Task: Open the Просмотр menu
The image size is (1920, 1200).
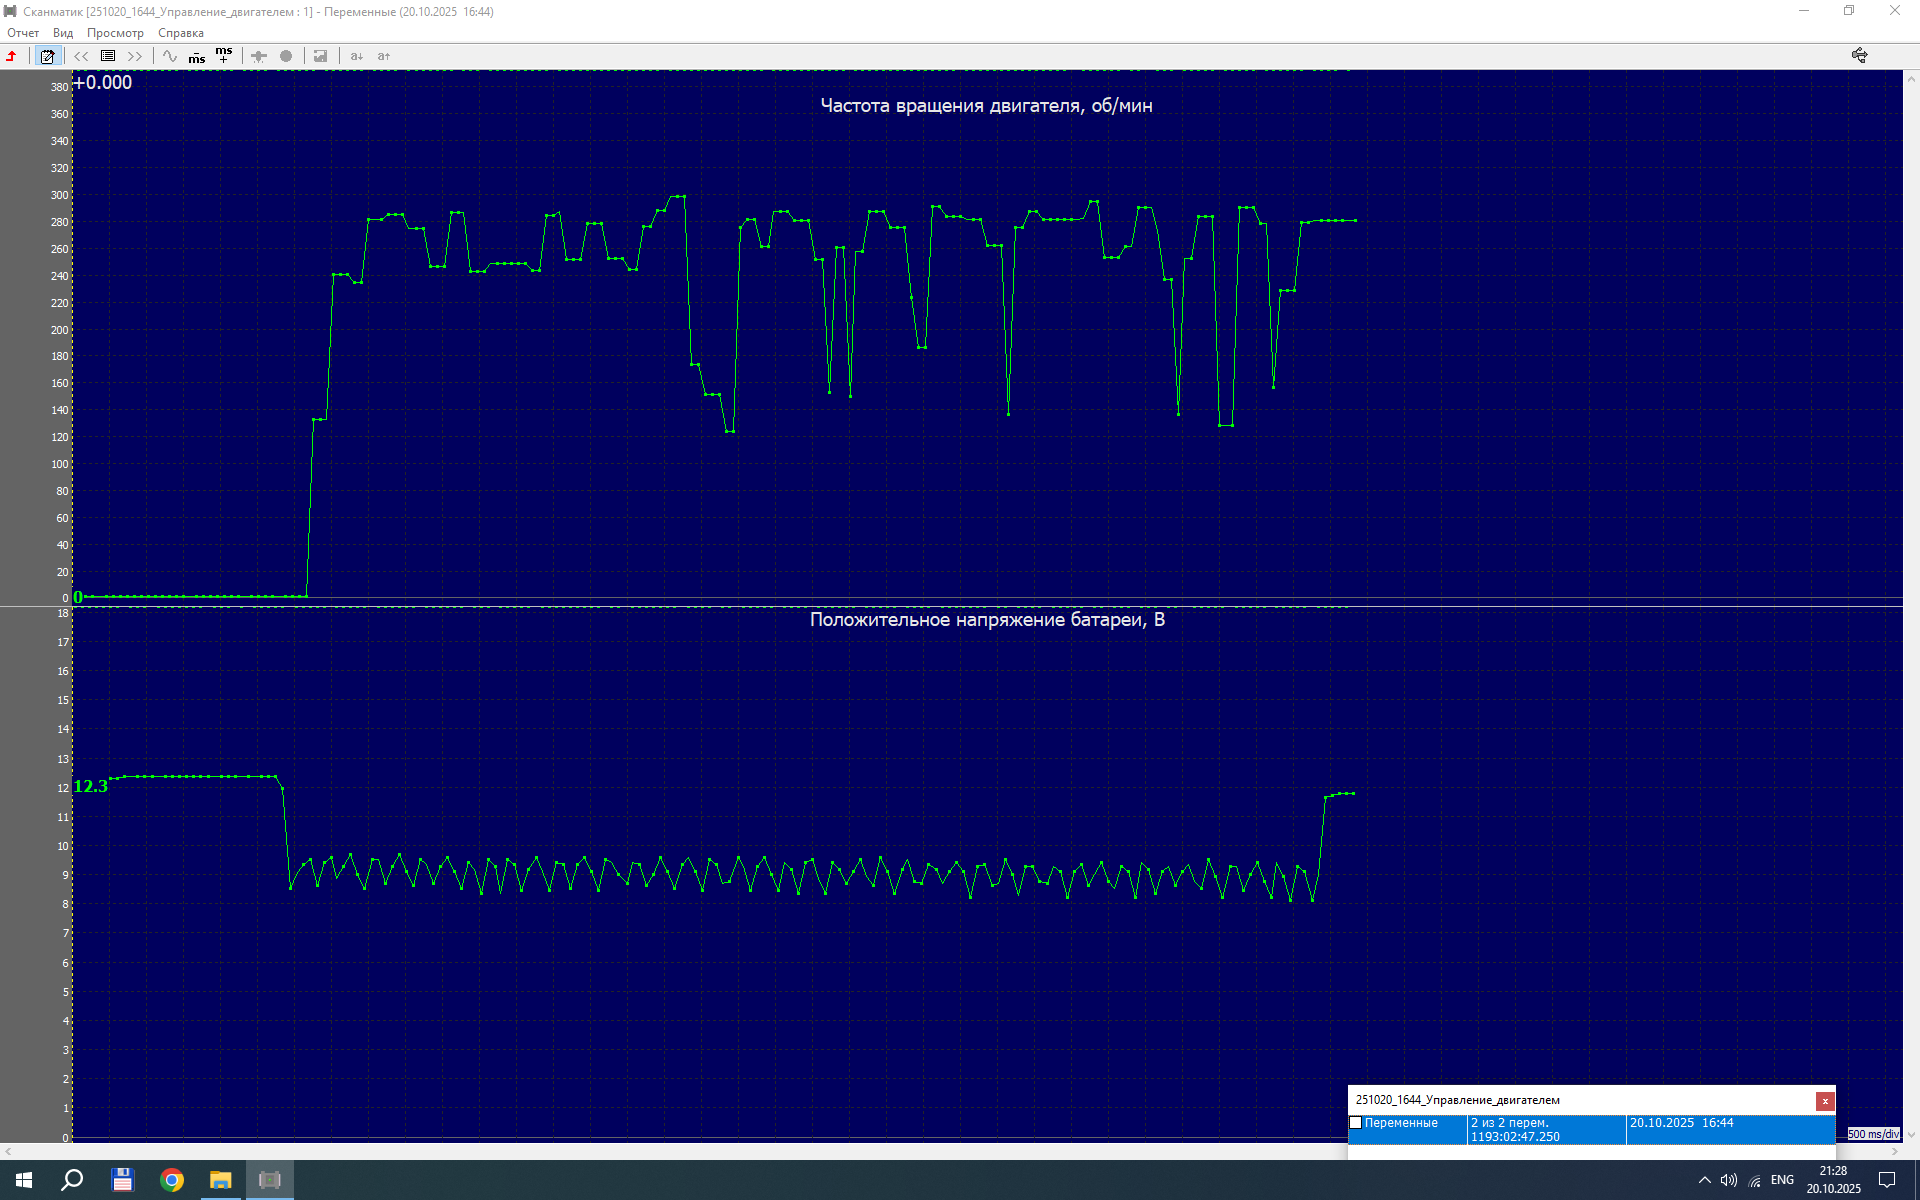Action: click(115, 33)
